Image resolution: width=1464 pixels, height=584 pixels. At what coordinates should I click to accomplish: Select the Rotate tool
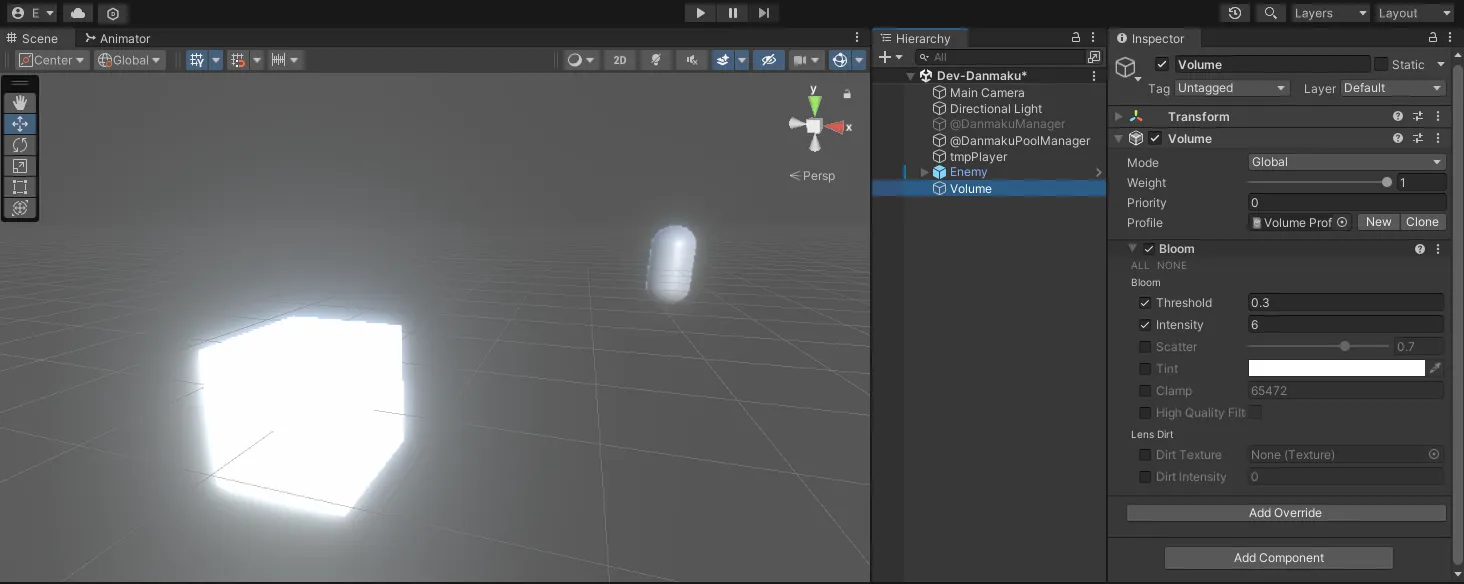(x=19, y=145)
